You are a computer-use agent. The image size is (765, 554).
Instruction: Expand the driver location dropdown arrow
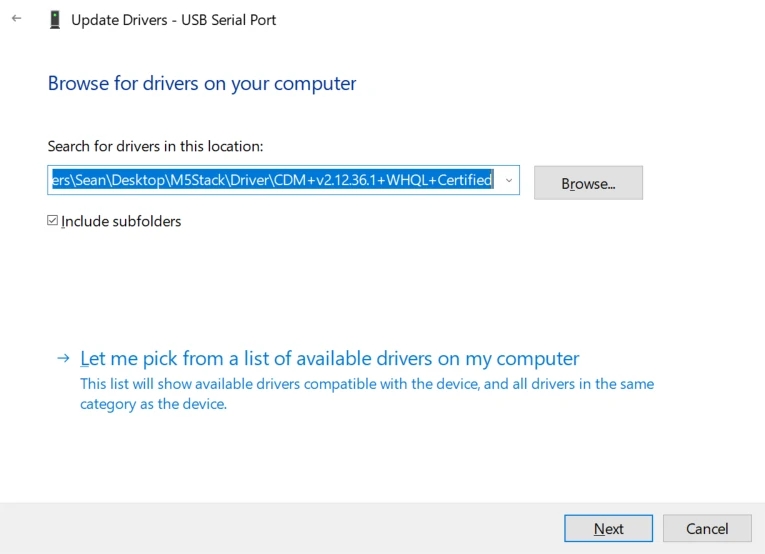509,180
